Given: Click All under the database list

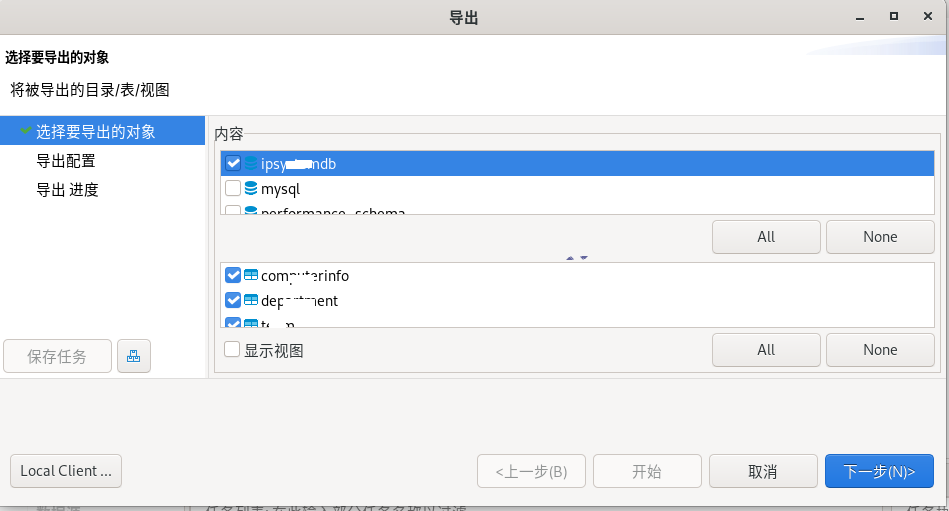Looking at the screenshot, I should pos(766,237).
